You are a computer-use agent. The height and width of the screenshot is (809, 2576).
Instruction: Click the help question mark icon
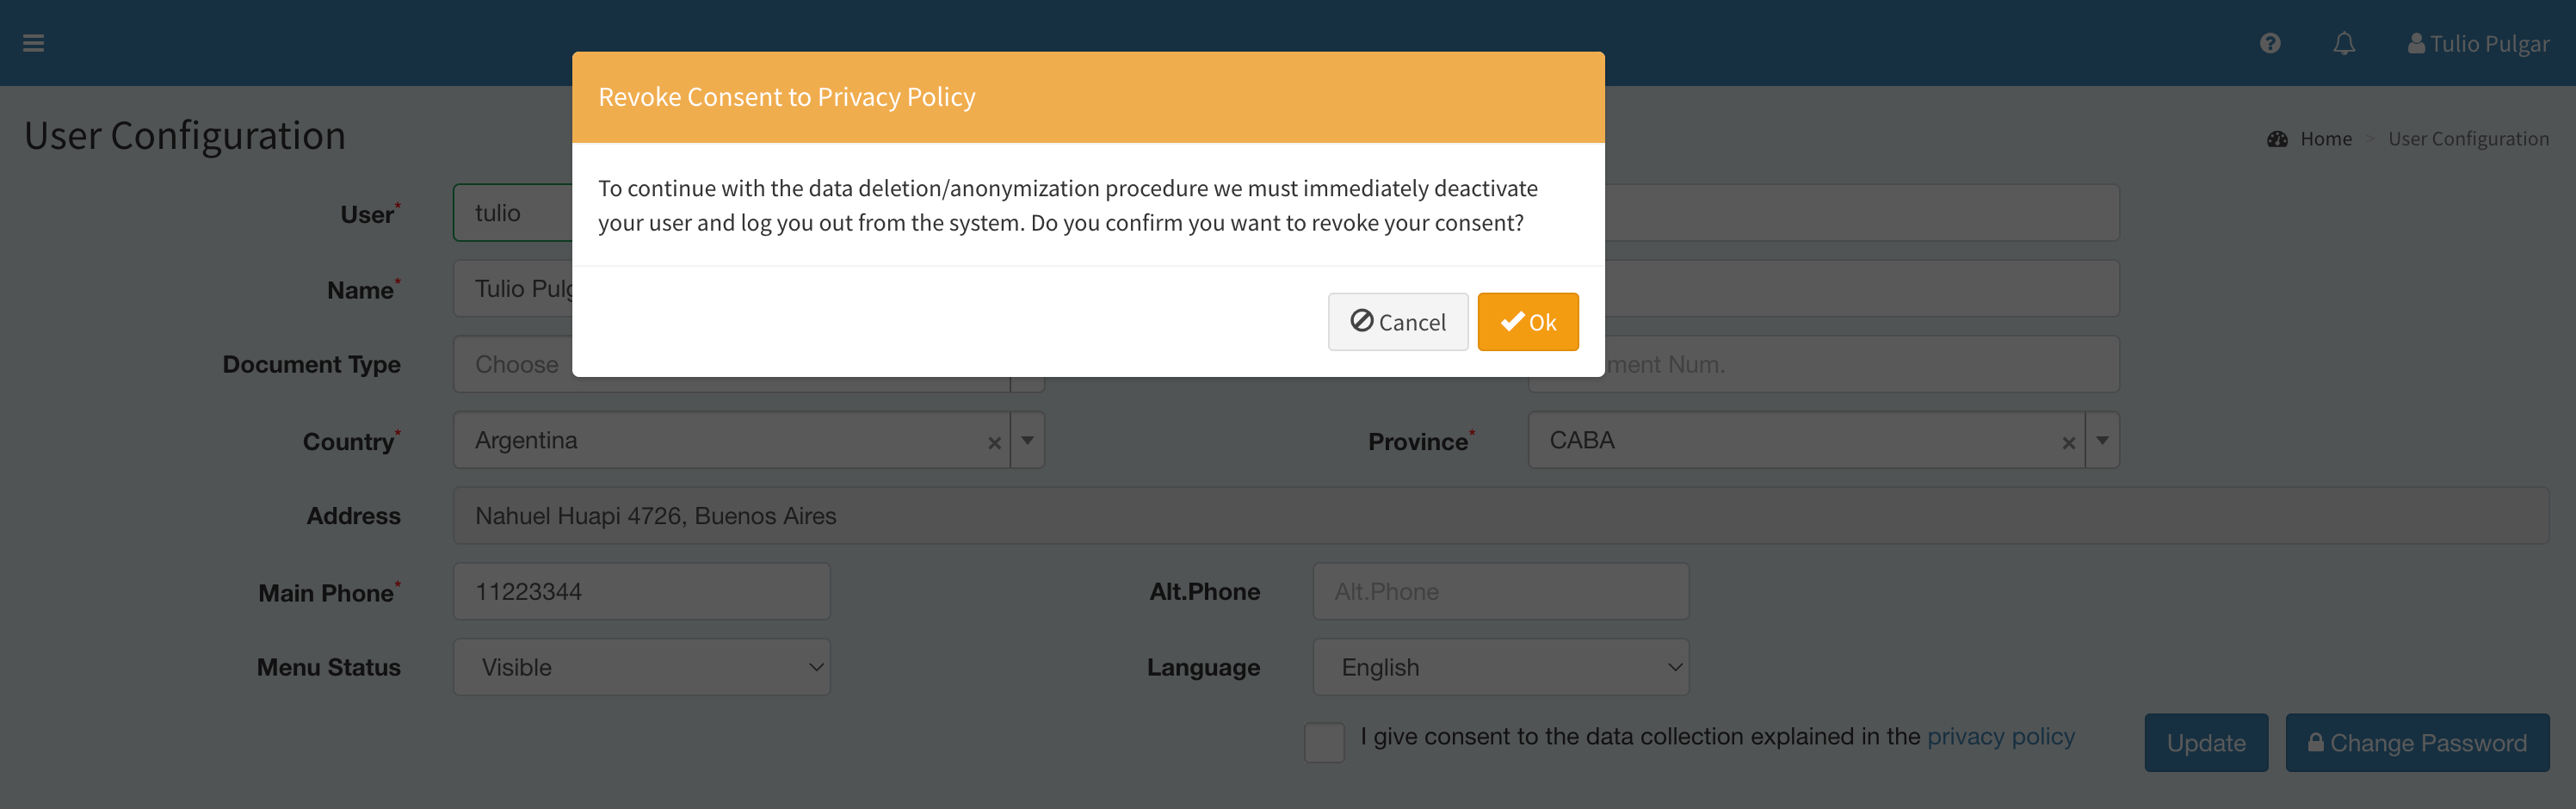pyautogui.click(x=2270, y=43)
